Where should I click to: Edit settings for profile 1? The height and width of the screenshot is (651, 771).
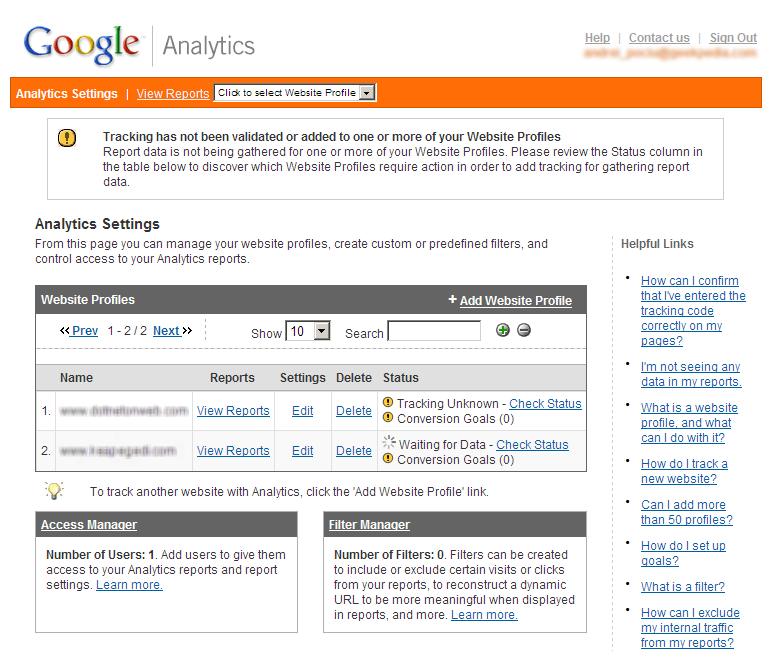(302, 411)
